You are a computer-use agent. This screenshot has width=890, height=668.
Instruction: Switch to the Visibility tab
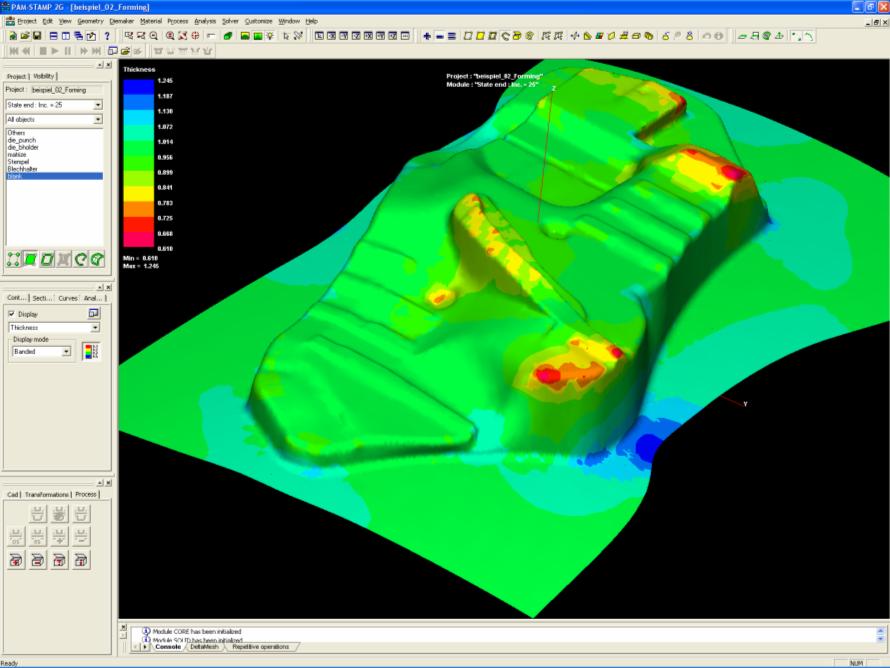click(x=44, y=76)
